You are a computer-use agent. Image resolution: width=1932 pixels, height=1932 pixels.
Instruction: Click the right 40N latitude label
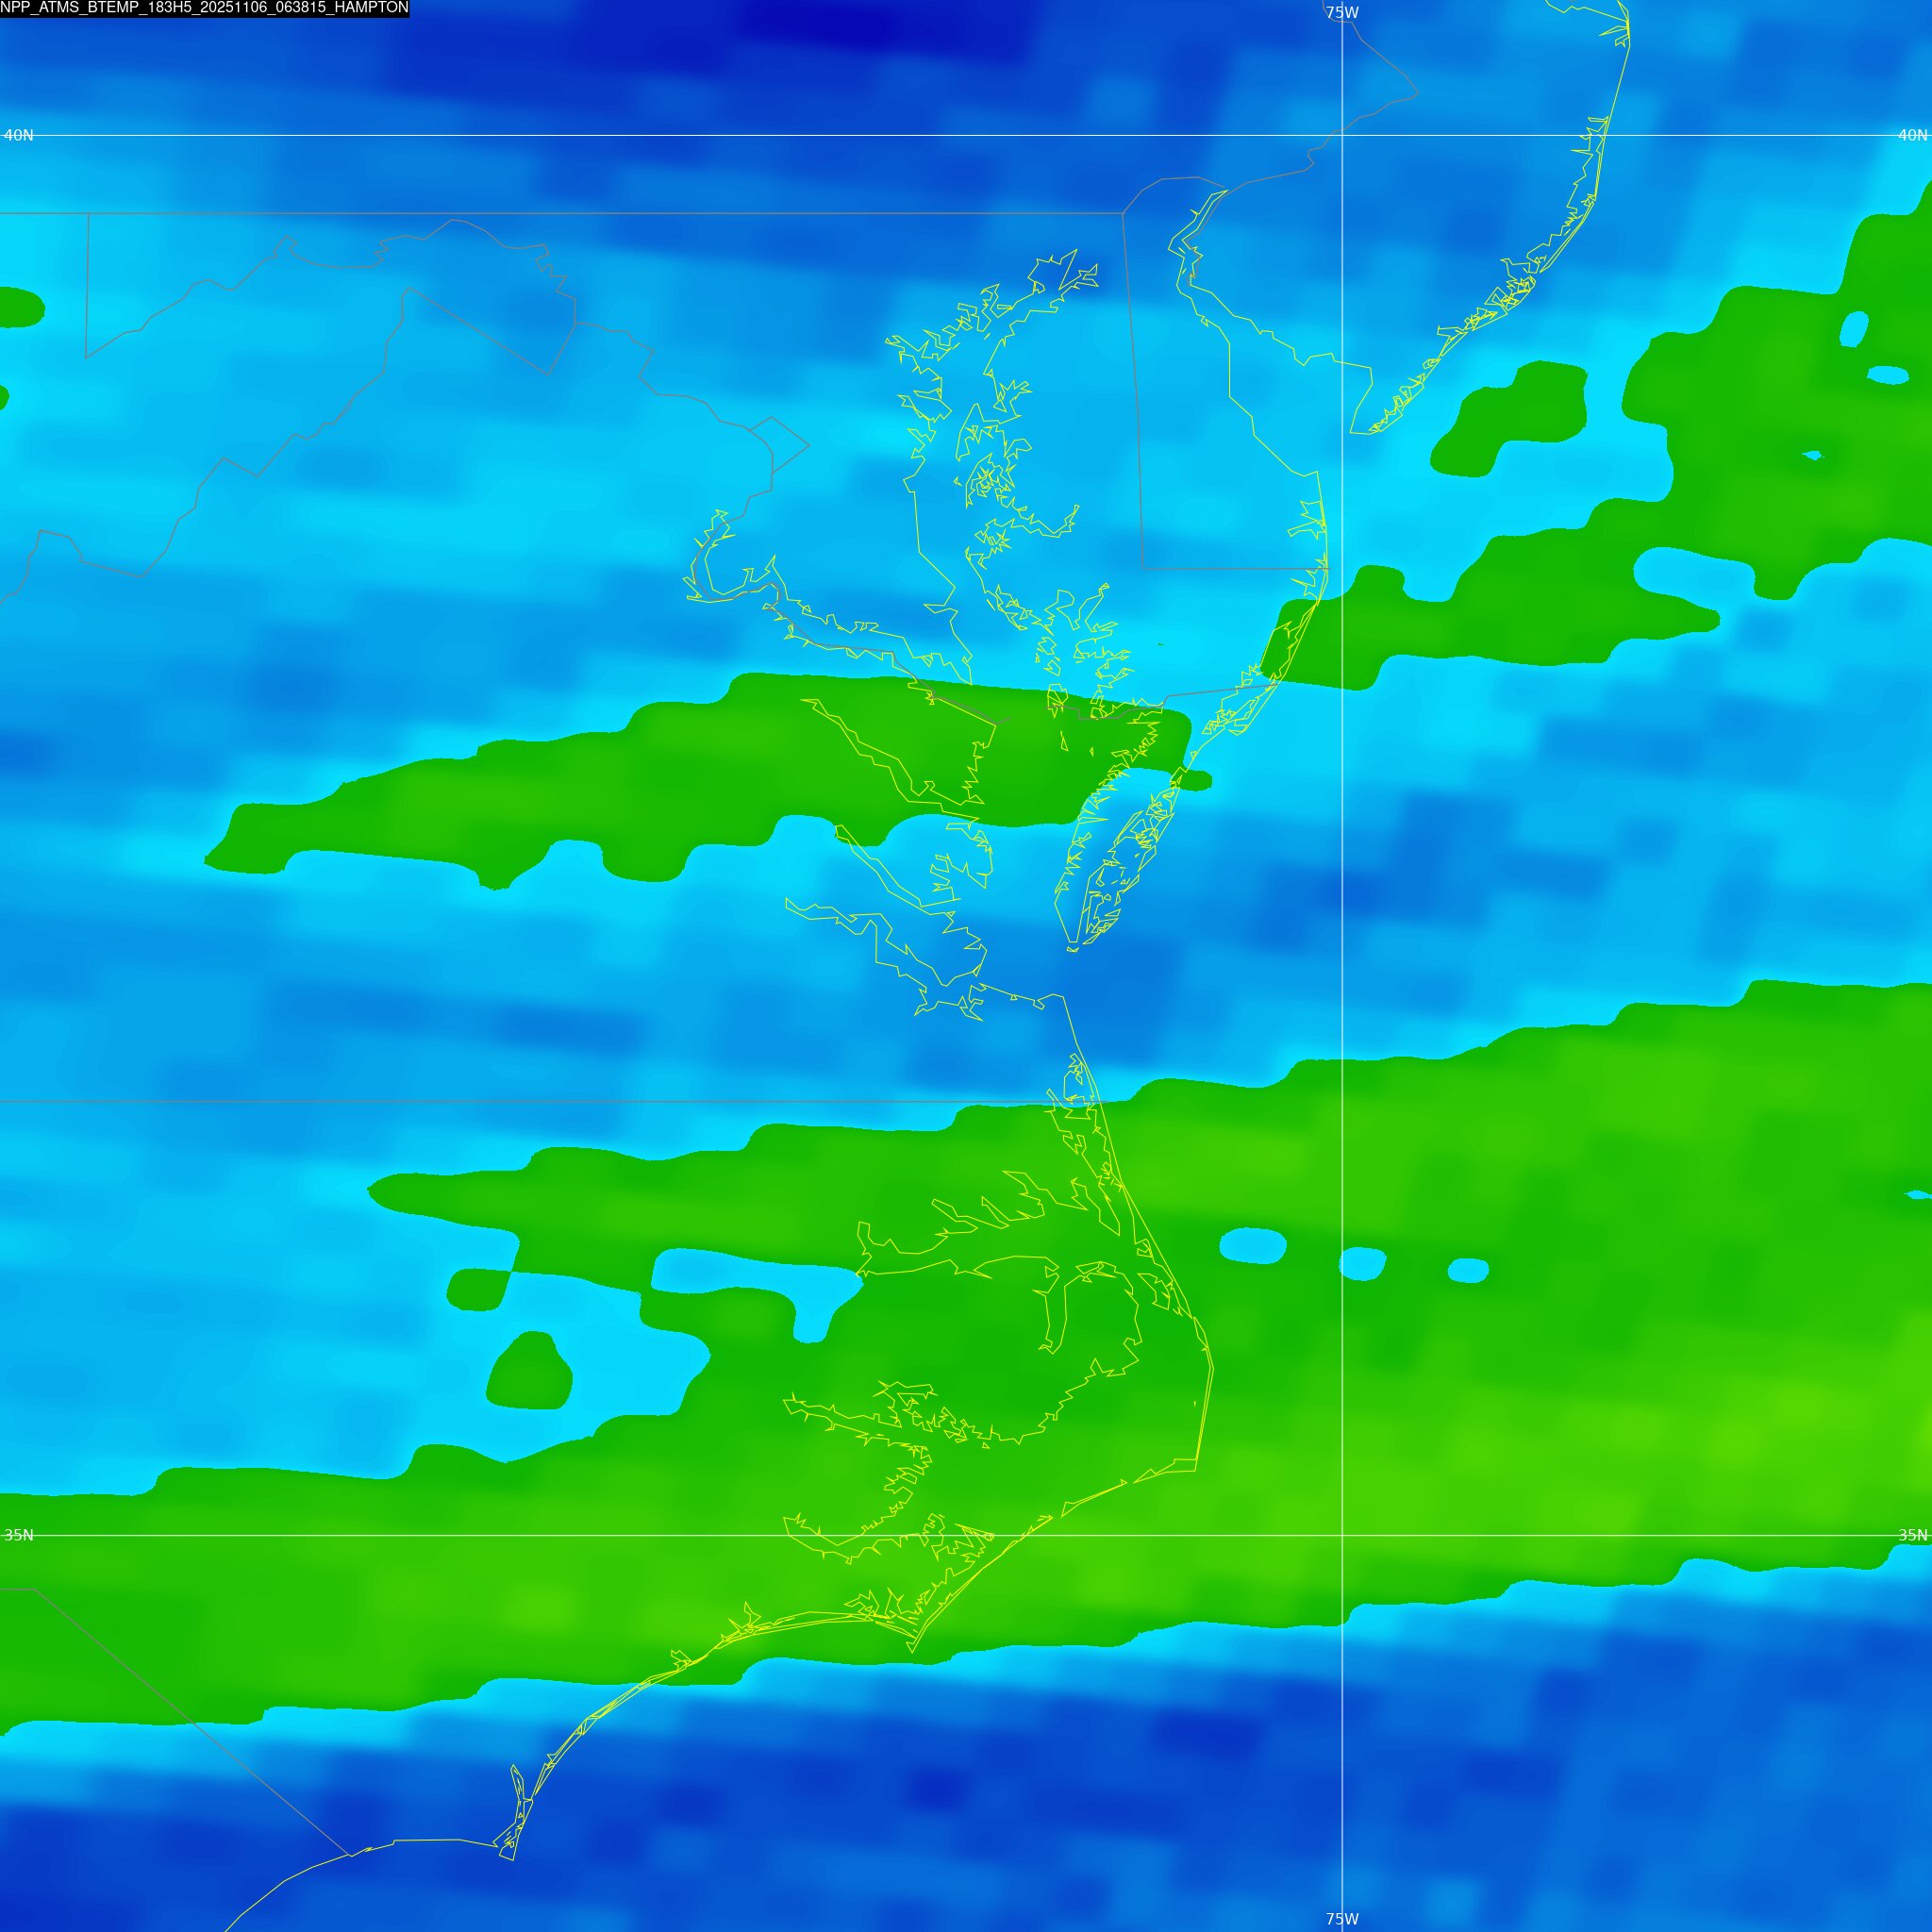[1912, 135]
